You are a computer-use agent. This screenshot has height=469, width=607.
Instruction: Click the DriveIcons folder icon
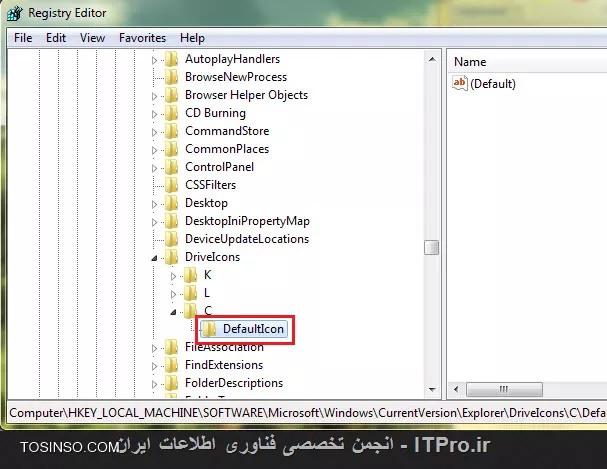pos(171,257)
